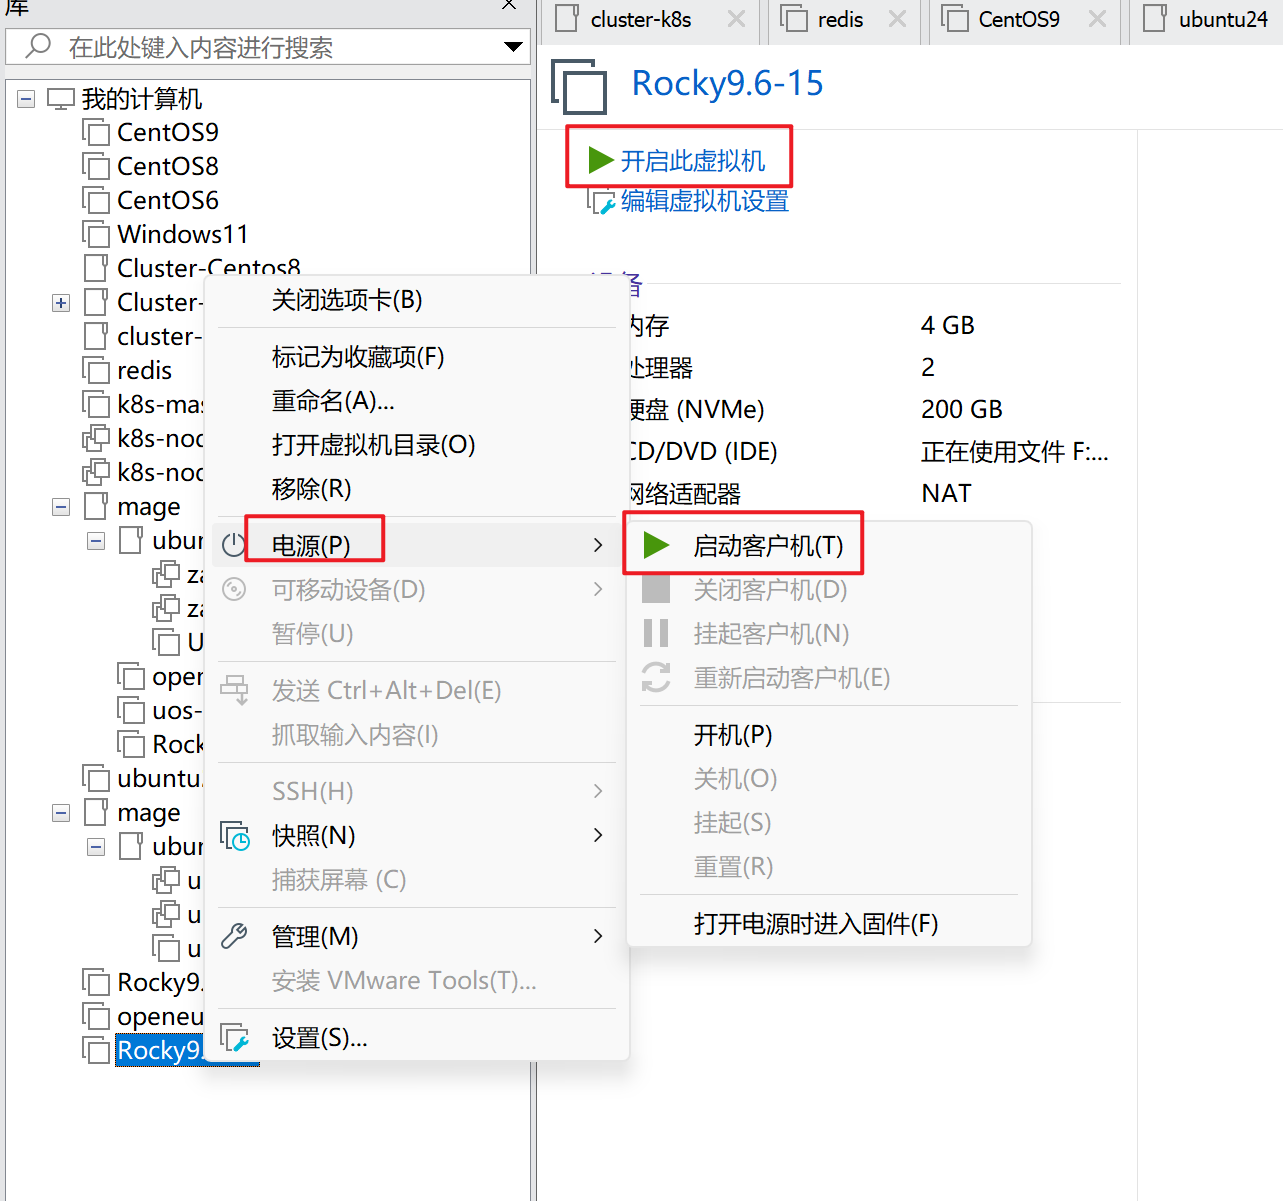The height and width of the screenshot is (1201, 1283).
Task: Click the power icon next to 电源(P)
Action: coord(234,545)
